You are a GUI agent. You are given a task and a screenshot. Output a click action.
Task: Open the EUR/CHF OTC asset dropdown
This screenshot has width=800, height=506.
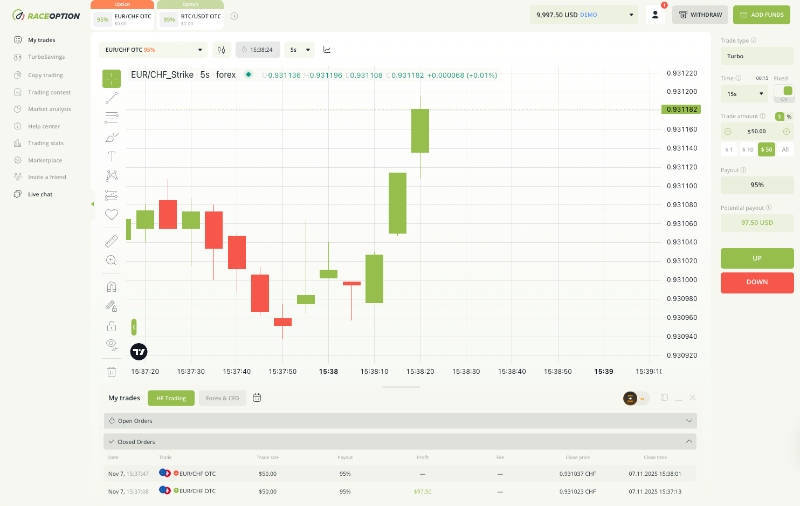point(155,49)
